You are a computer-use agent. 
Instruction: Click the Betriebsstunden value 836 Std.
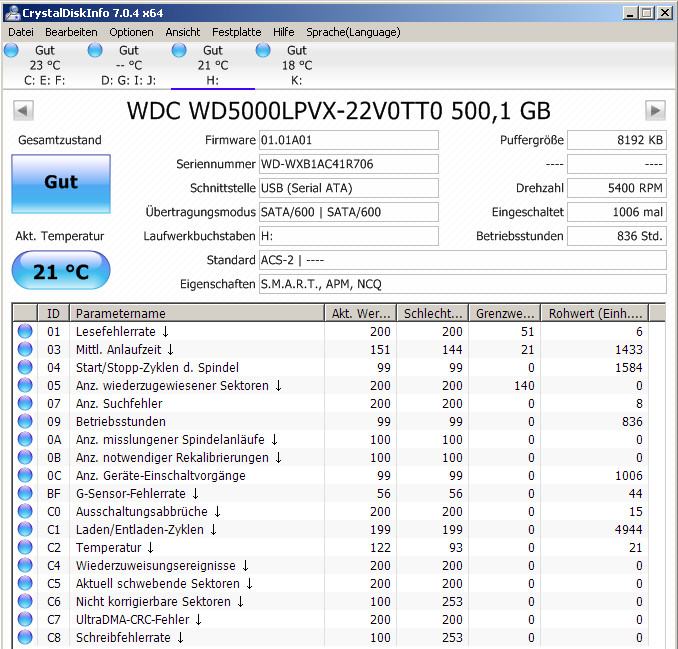click(x=617, y=236)
